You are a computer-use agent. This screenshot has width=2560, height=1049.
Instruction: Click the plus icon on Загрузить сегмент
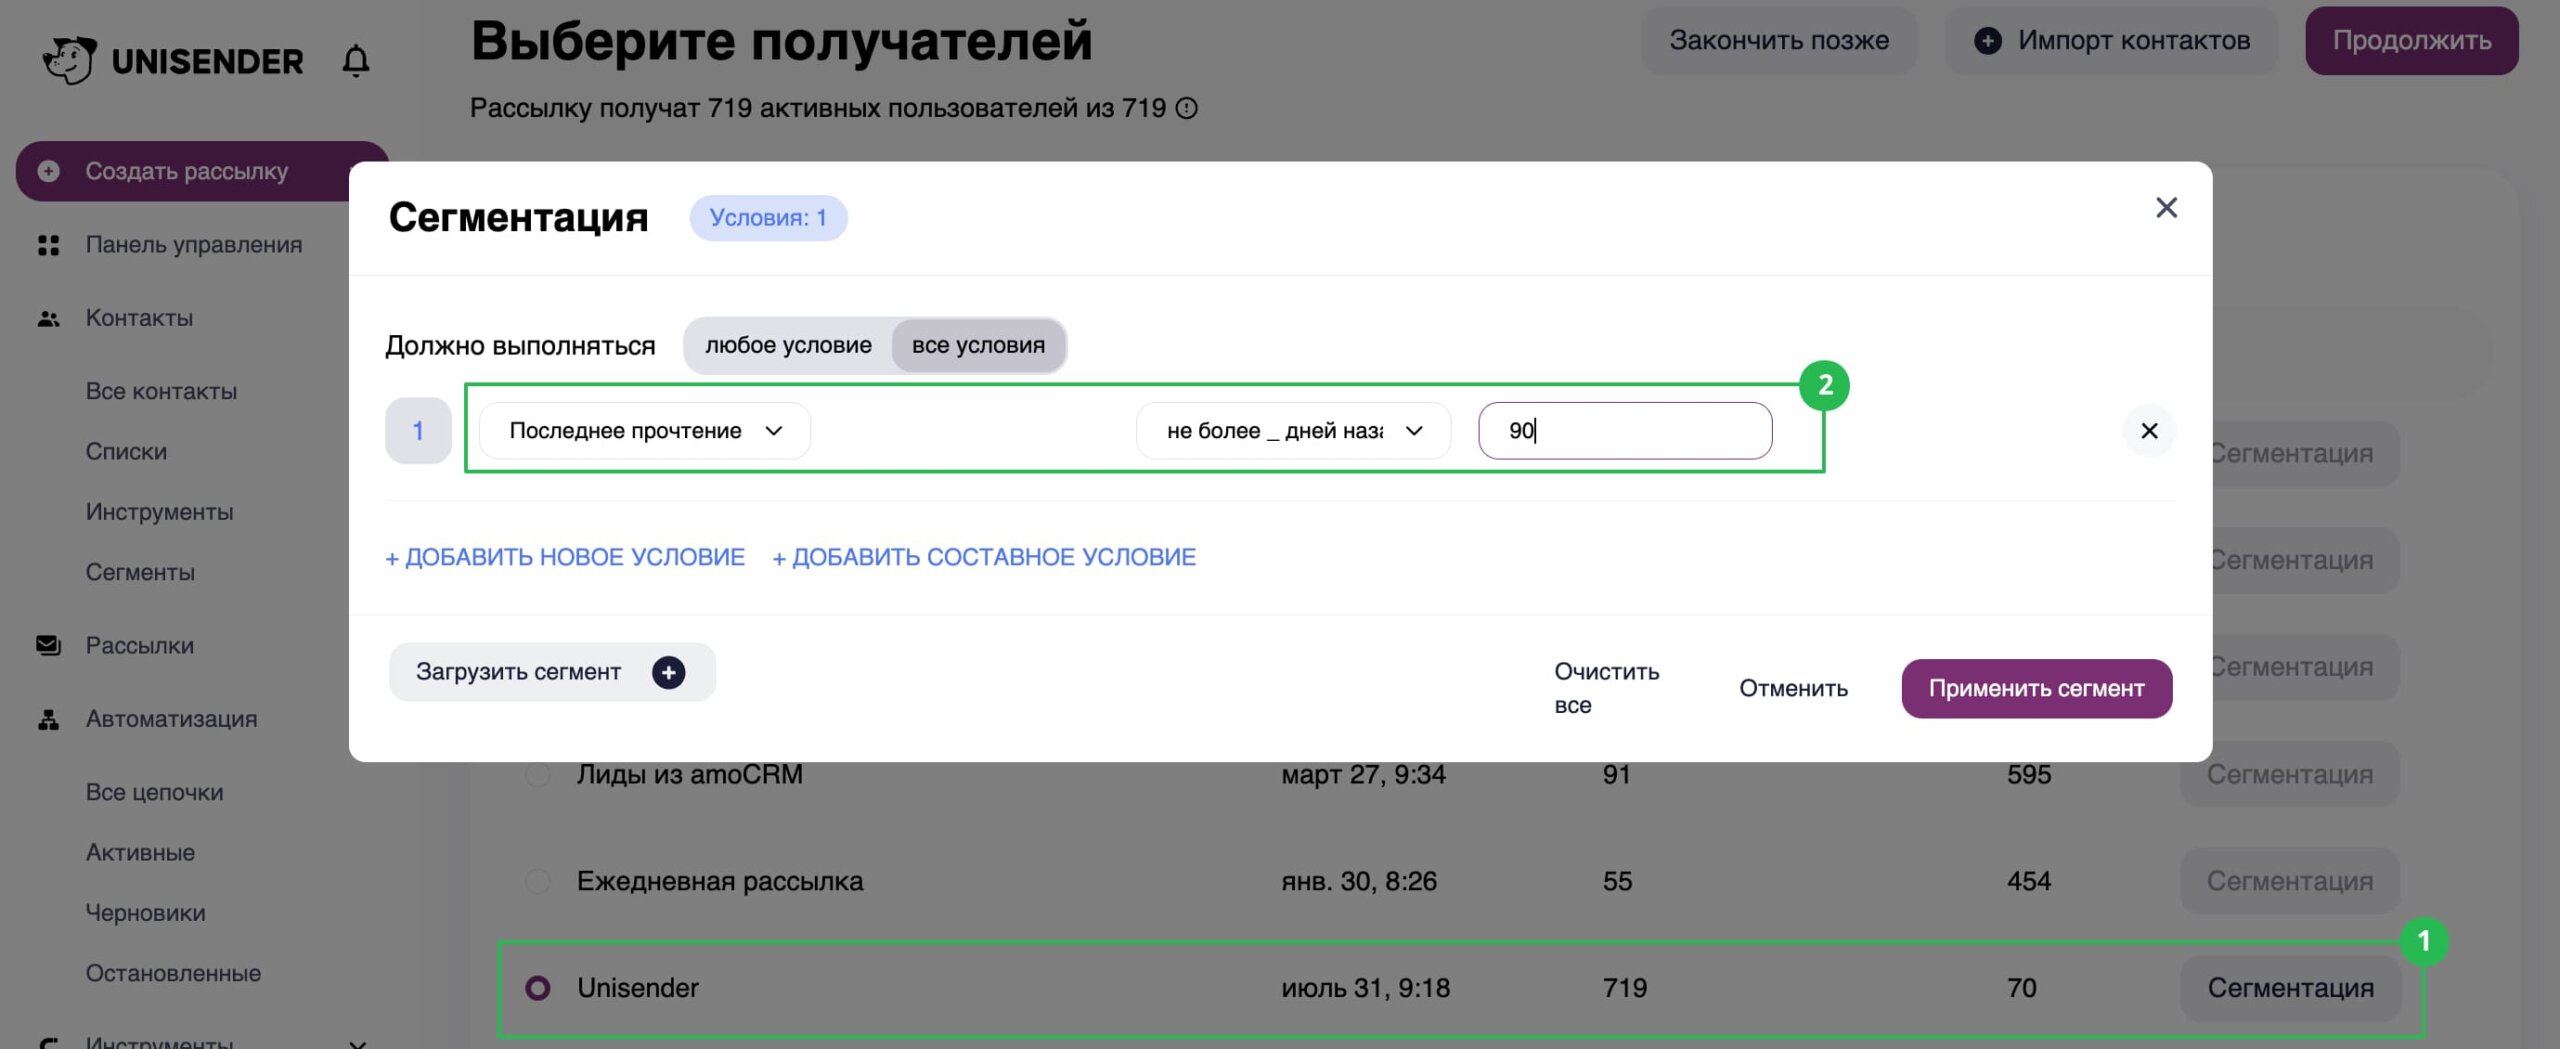click(x=669, y=672)
